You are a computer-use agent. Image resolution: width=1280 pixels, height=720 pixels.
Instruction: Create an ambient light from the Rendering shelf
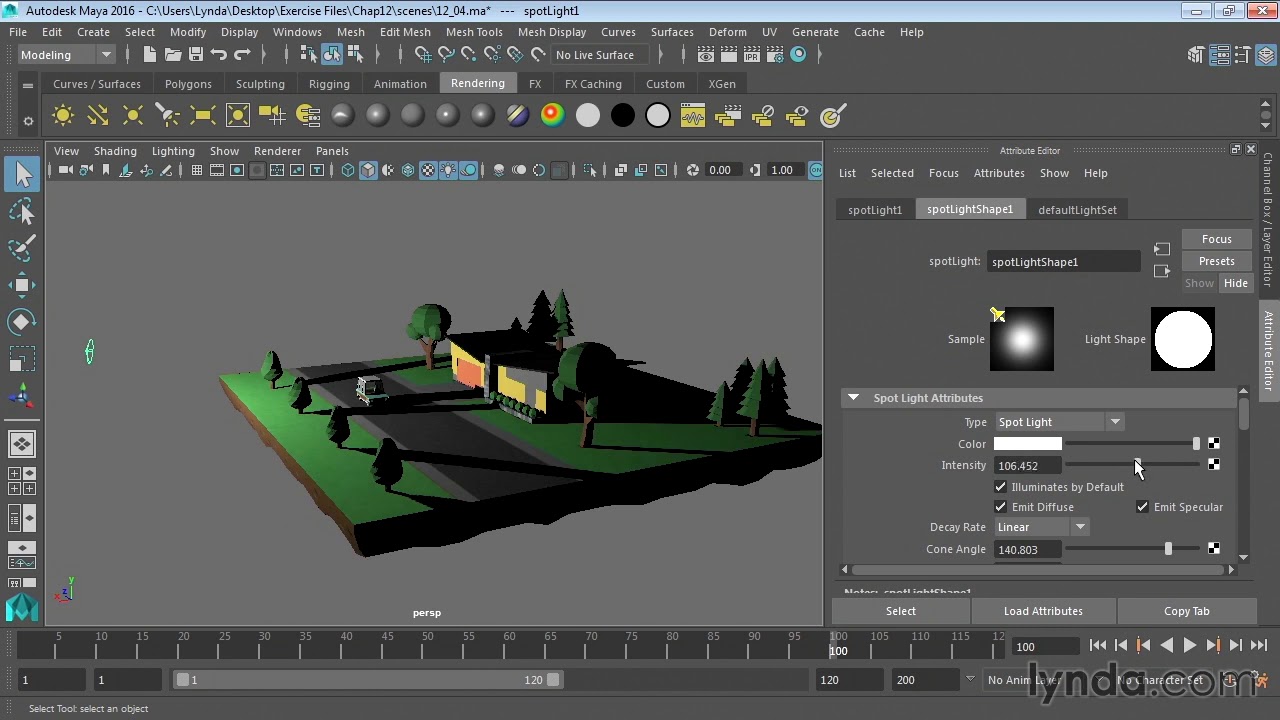[x=63, y=116]
